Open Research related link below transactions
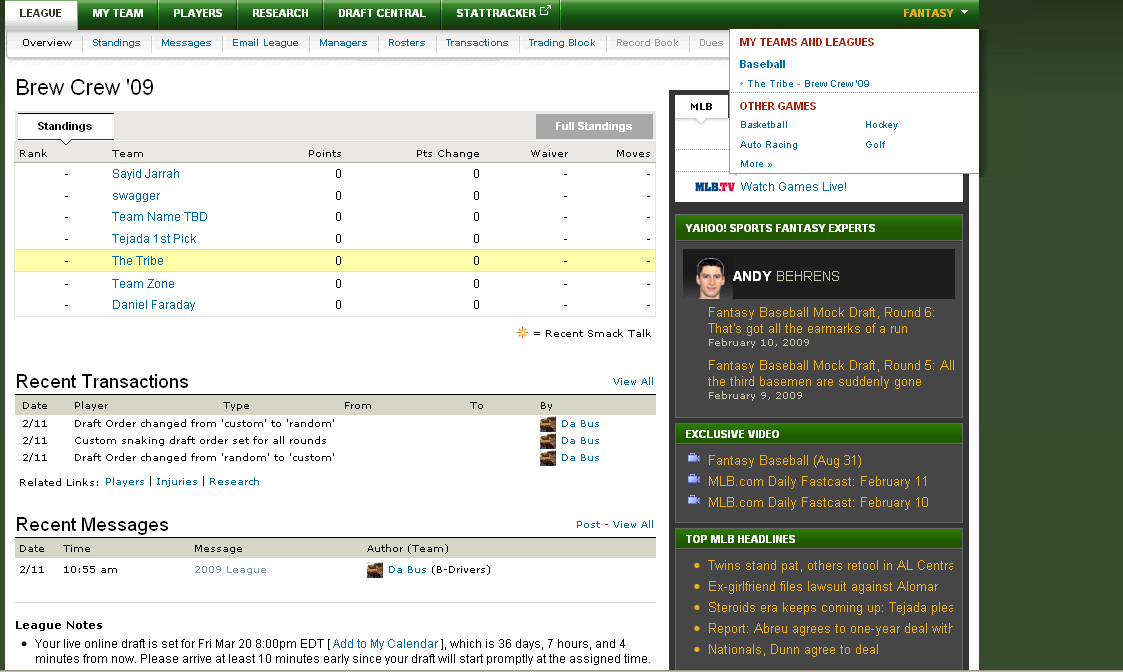Image resolution: width=1123 pixels, height=672 pixels. tap(234, 481)
